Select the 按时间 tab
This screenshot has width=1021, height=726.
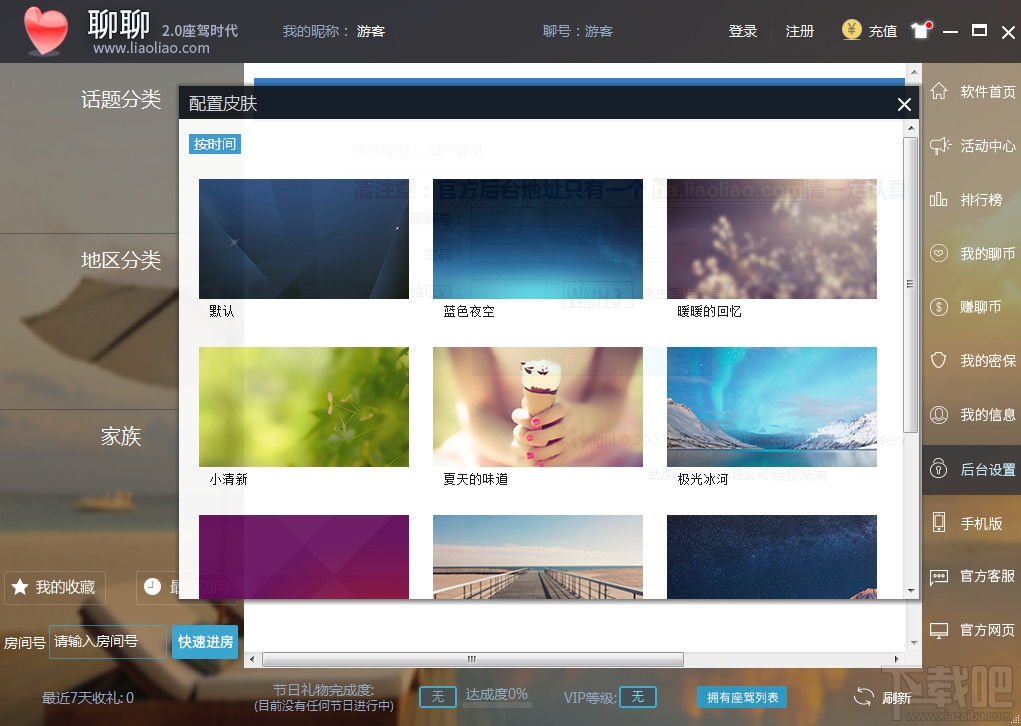pos(215,144)
